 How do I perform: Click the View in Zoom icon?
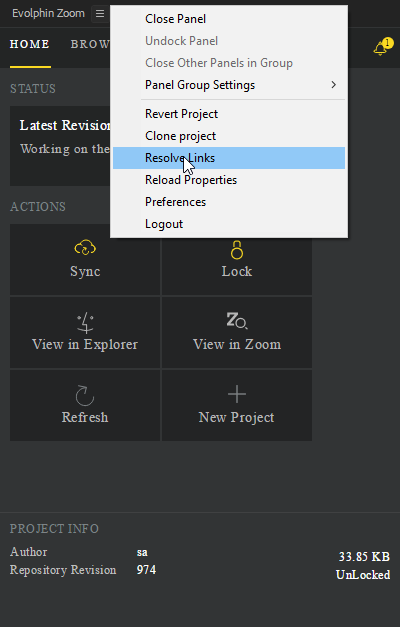pyautogui.click(x=237, y=321)
